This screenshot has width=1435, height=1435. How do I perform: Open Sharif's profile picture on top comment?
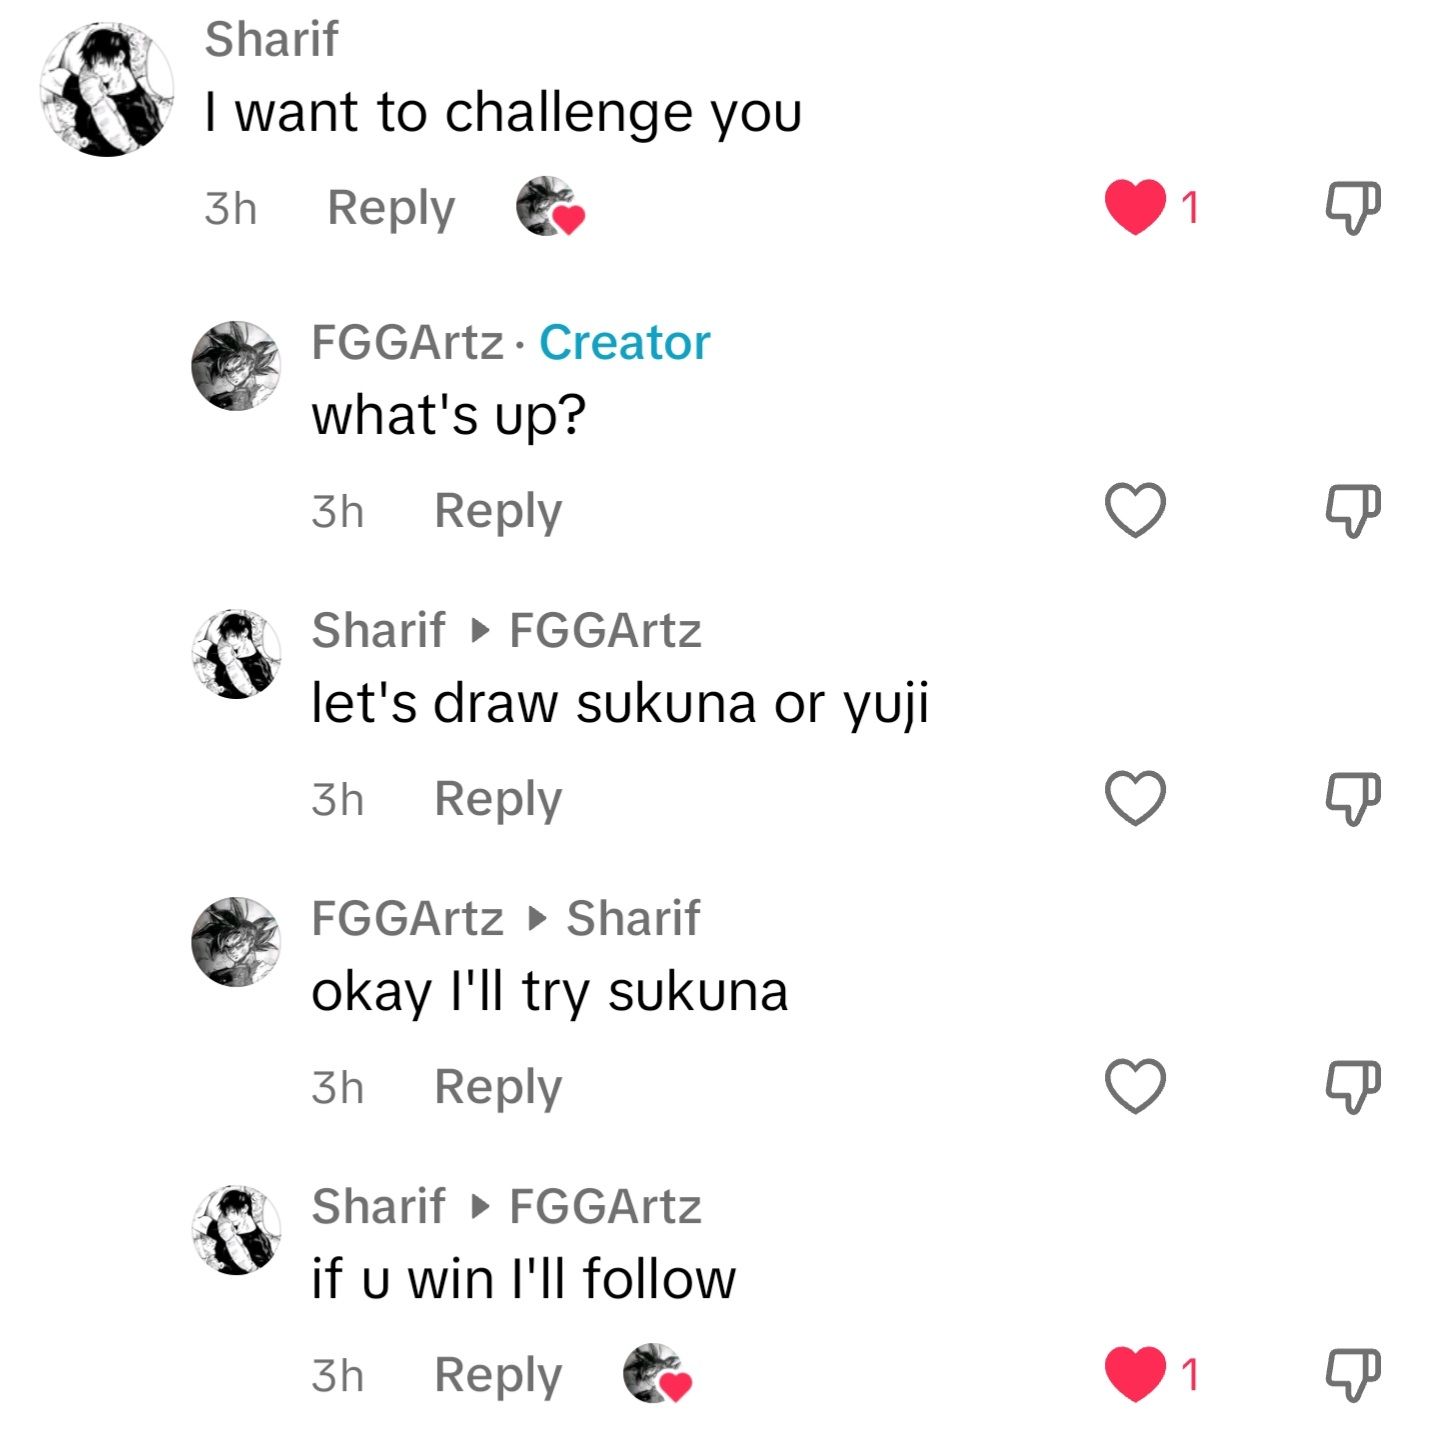pos(107,90)
